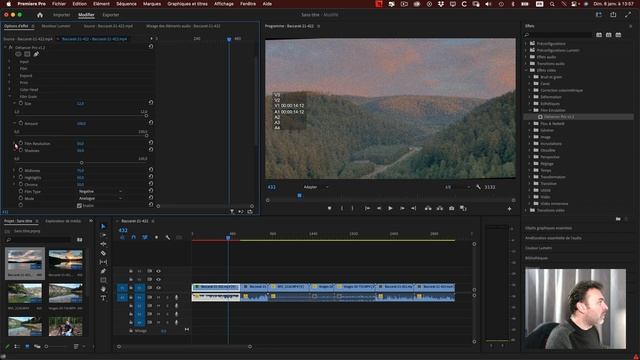Open the Marques menu

[x=152, y=4]
